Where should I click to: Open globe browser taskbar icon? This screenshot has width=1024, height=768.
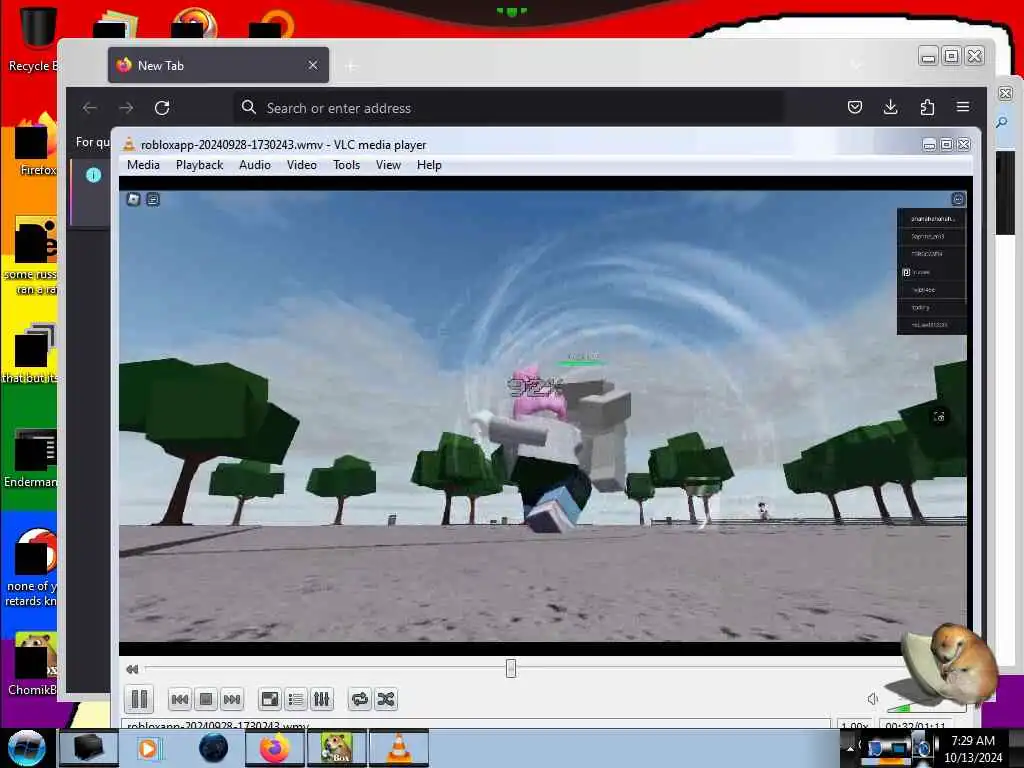pyautogui.click(x=213, y=748)
